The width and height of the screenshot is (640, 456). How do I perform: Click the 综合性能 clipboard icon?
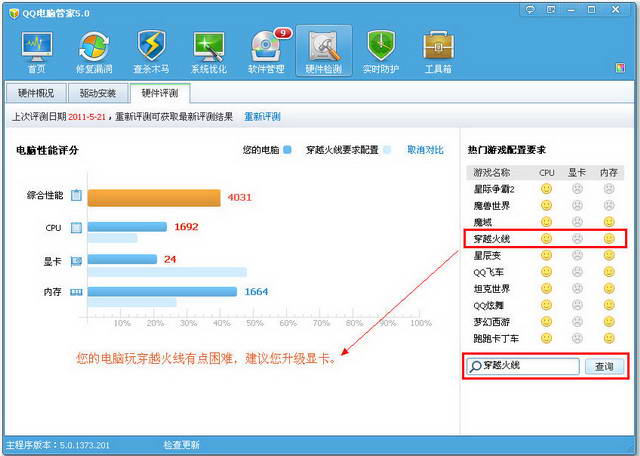76,196
